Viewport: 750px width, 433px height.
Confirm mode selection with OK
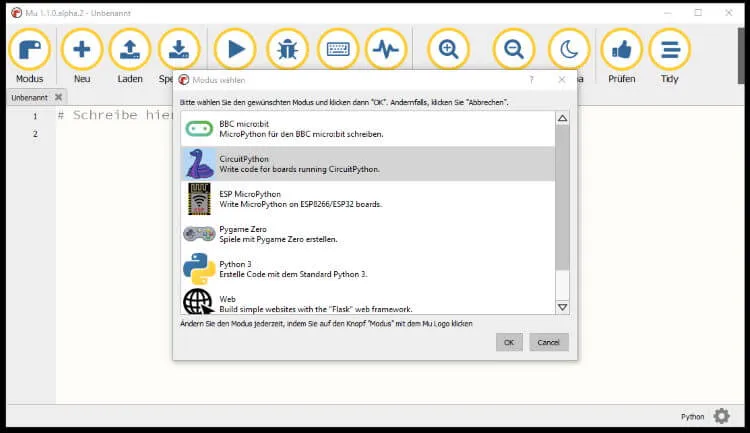pyautogui.click(x=509, y=342)
